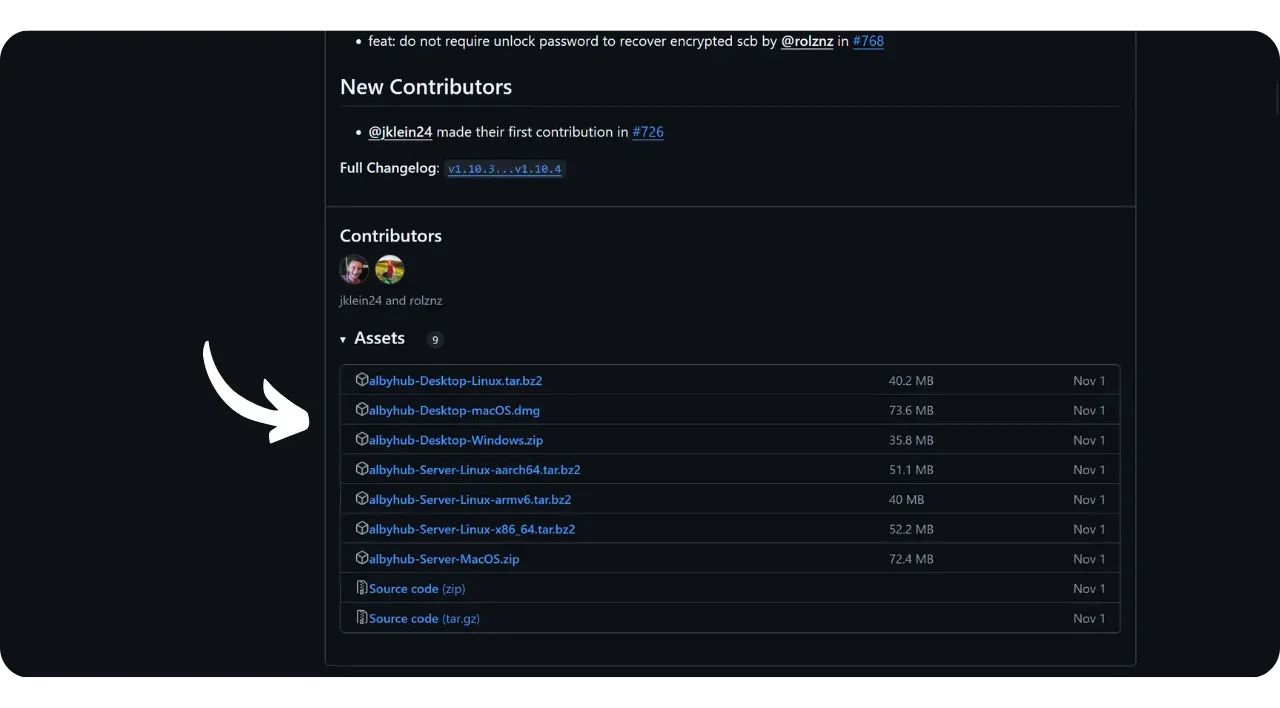Open pull request #768 link
The image size is (1280, 708).
click(x=868, y=41)
